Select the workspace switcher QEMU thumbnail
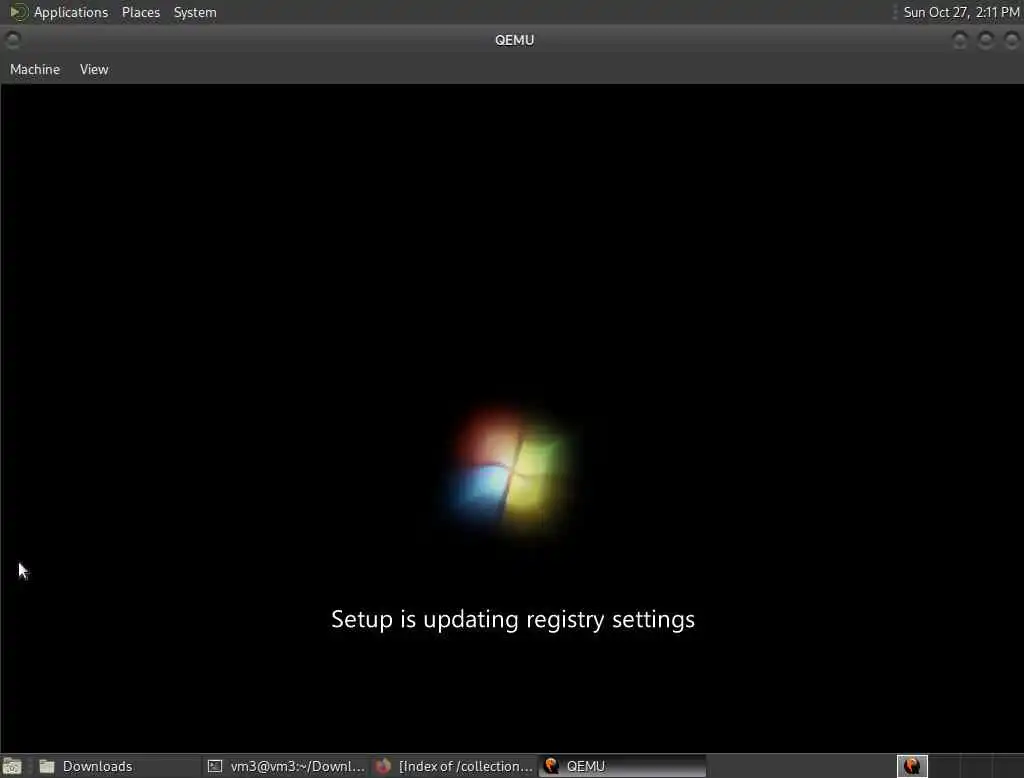Screen dimensions: 1024x778 pyautogui.click(x=912, y=766)
